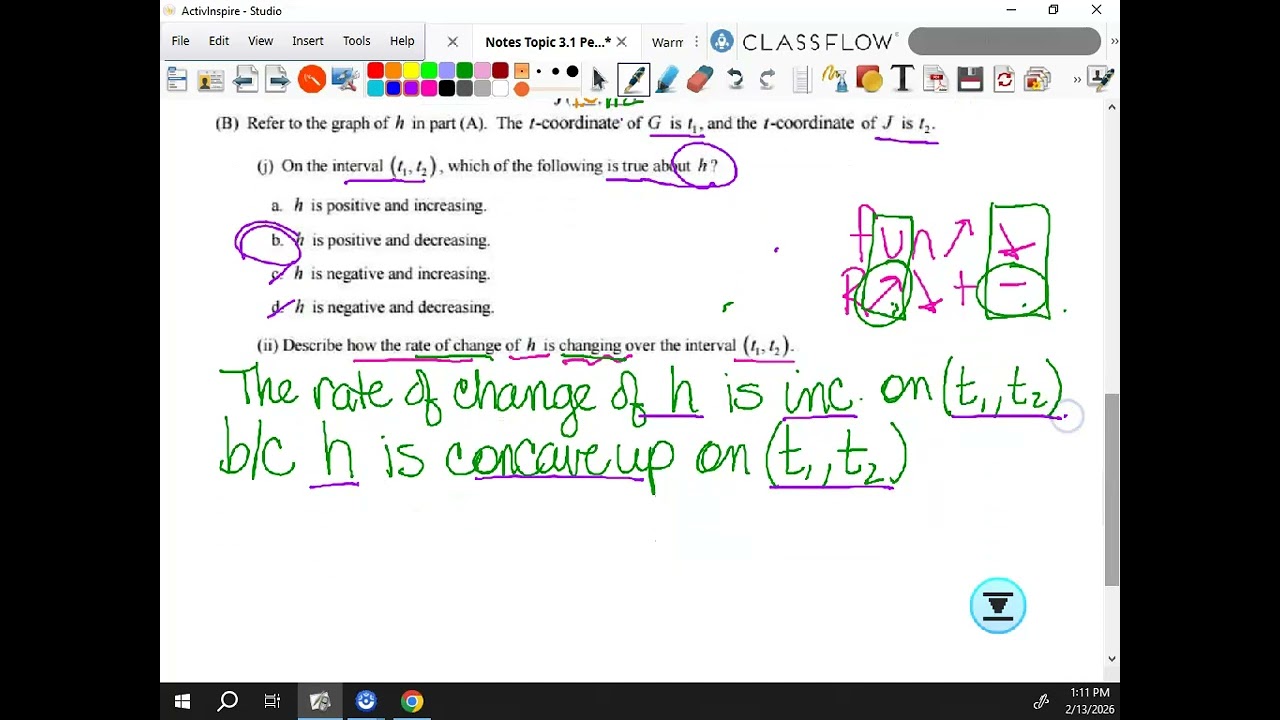
Task: Open Windows taskbar search
Action: click(x=228, y=701)
